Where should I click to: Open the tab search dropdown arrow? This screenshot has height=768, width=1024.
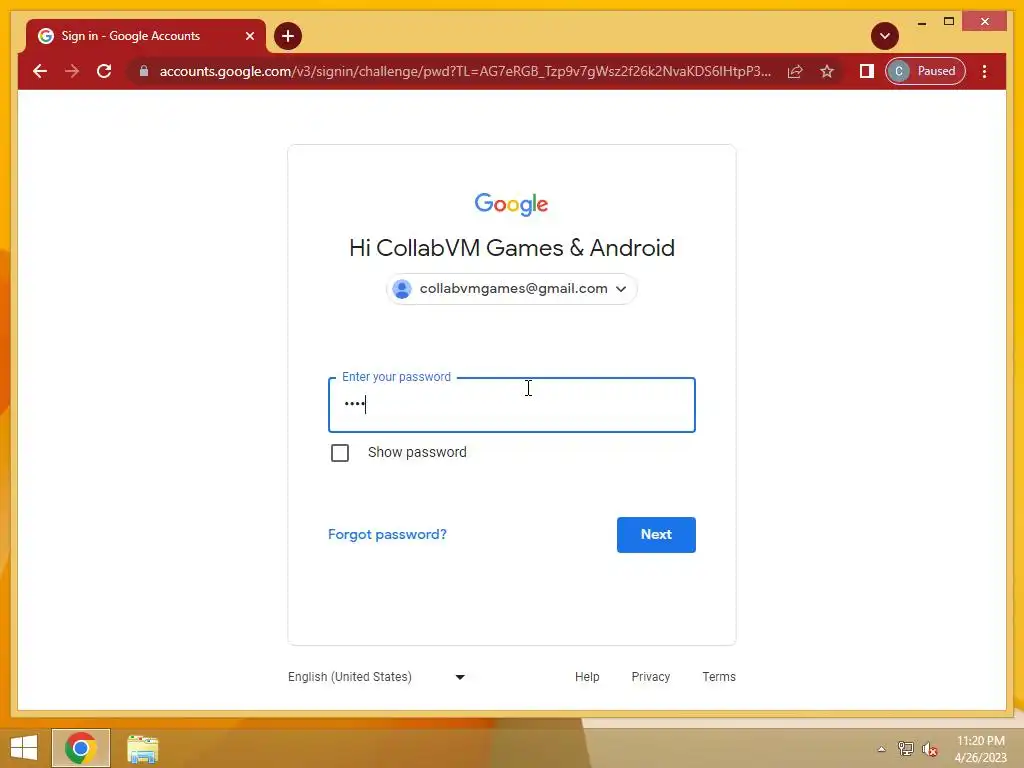pos(884,36)
